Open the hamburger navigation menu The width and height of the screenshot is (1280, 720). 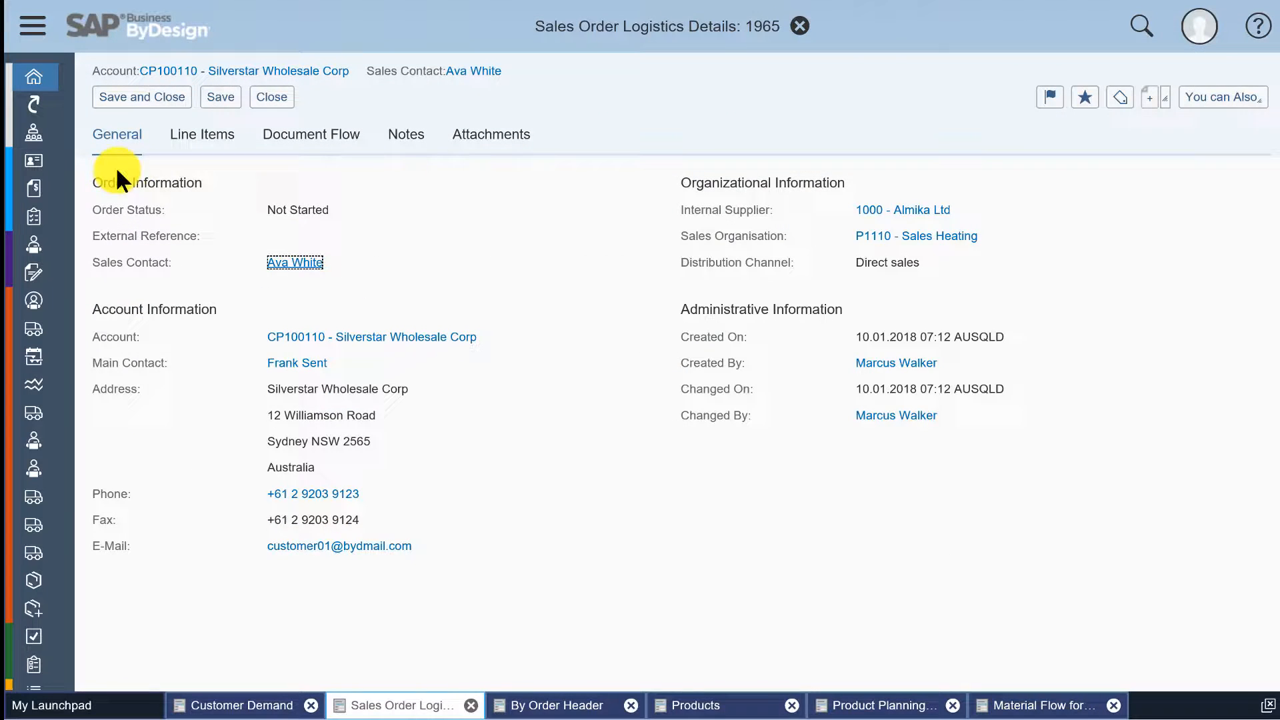[32, 26]
